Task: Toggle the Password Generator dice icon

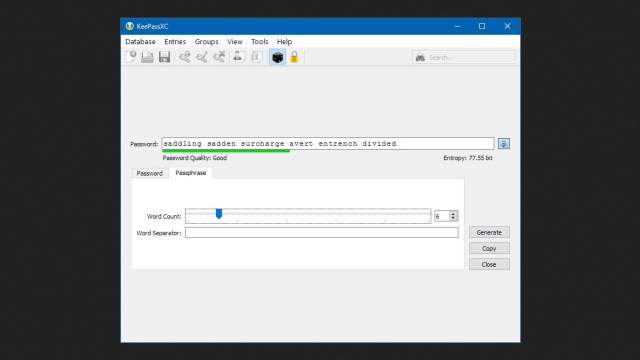Action: pyautogui.click(x=278, y=57)
